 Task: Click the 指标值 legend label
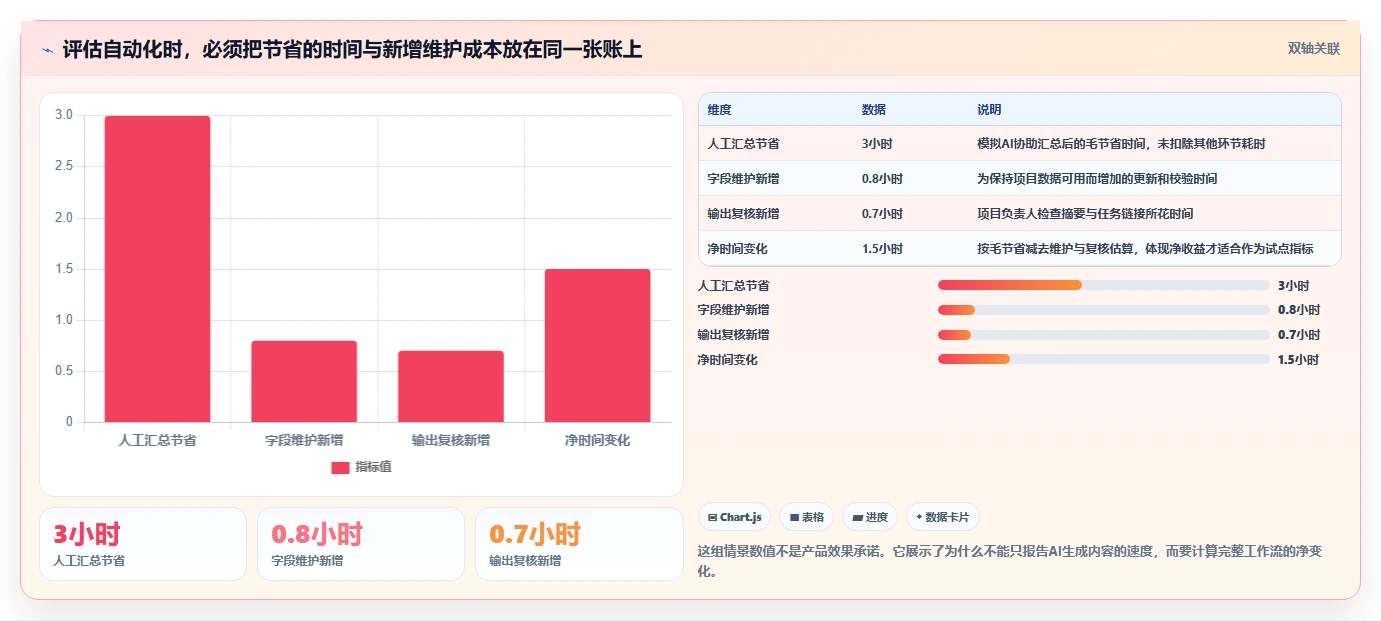coord(373,467)
